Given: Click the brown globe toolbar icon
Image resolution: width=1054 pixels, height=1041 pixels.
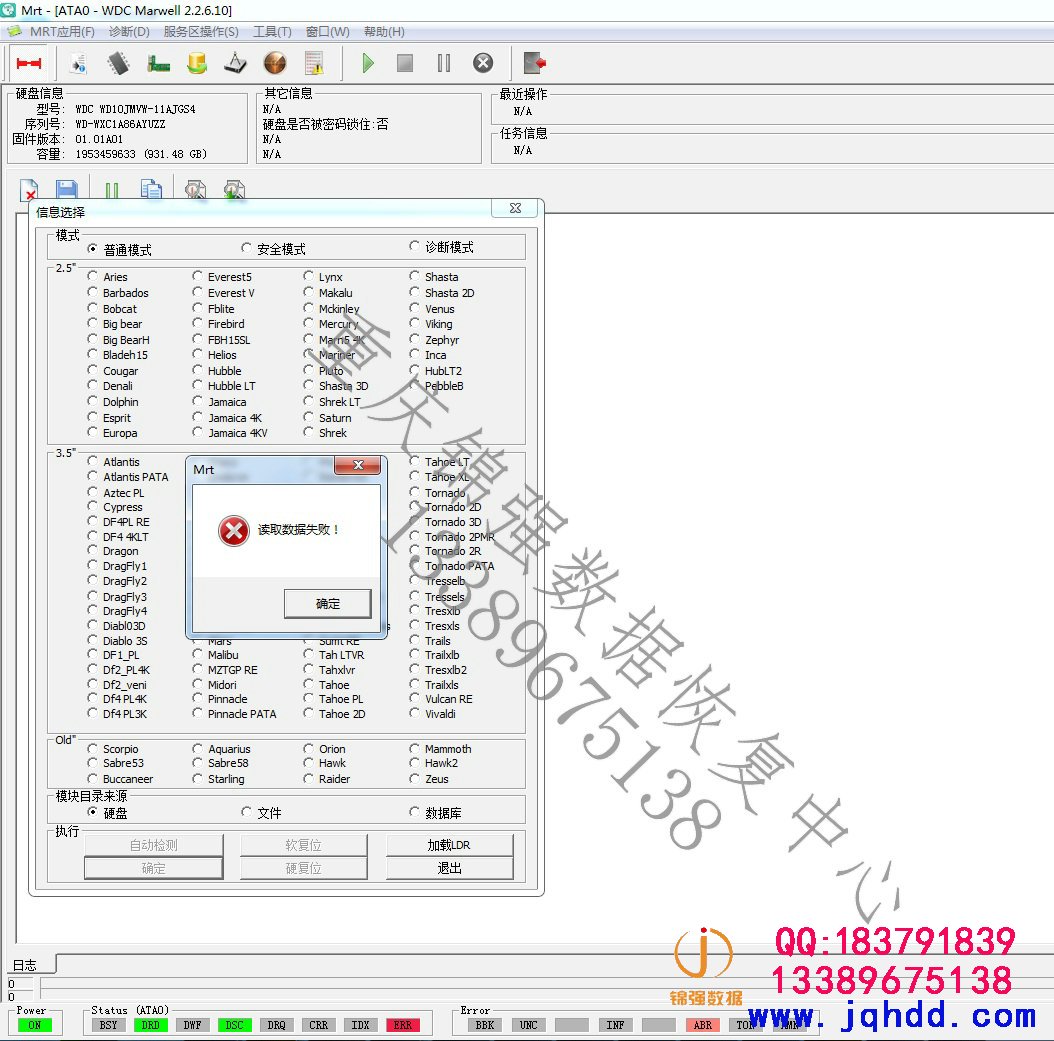Looking at the screenshot, I should click(x=275, y=63).
